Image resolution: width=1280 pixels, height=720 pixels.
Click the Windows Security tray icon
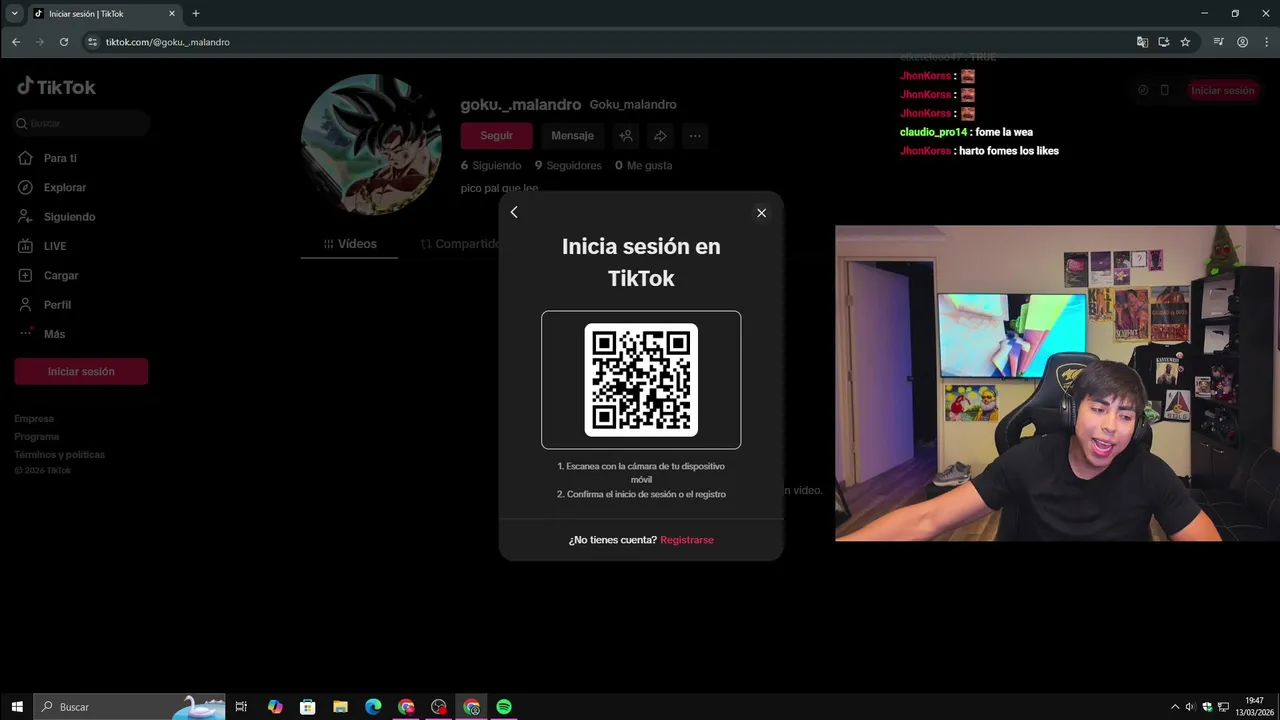tap(1207, 707)
